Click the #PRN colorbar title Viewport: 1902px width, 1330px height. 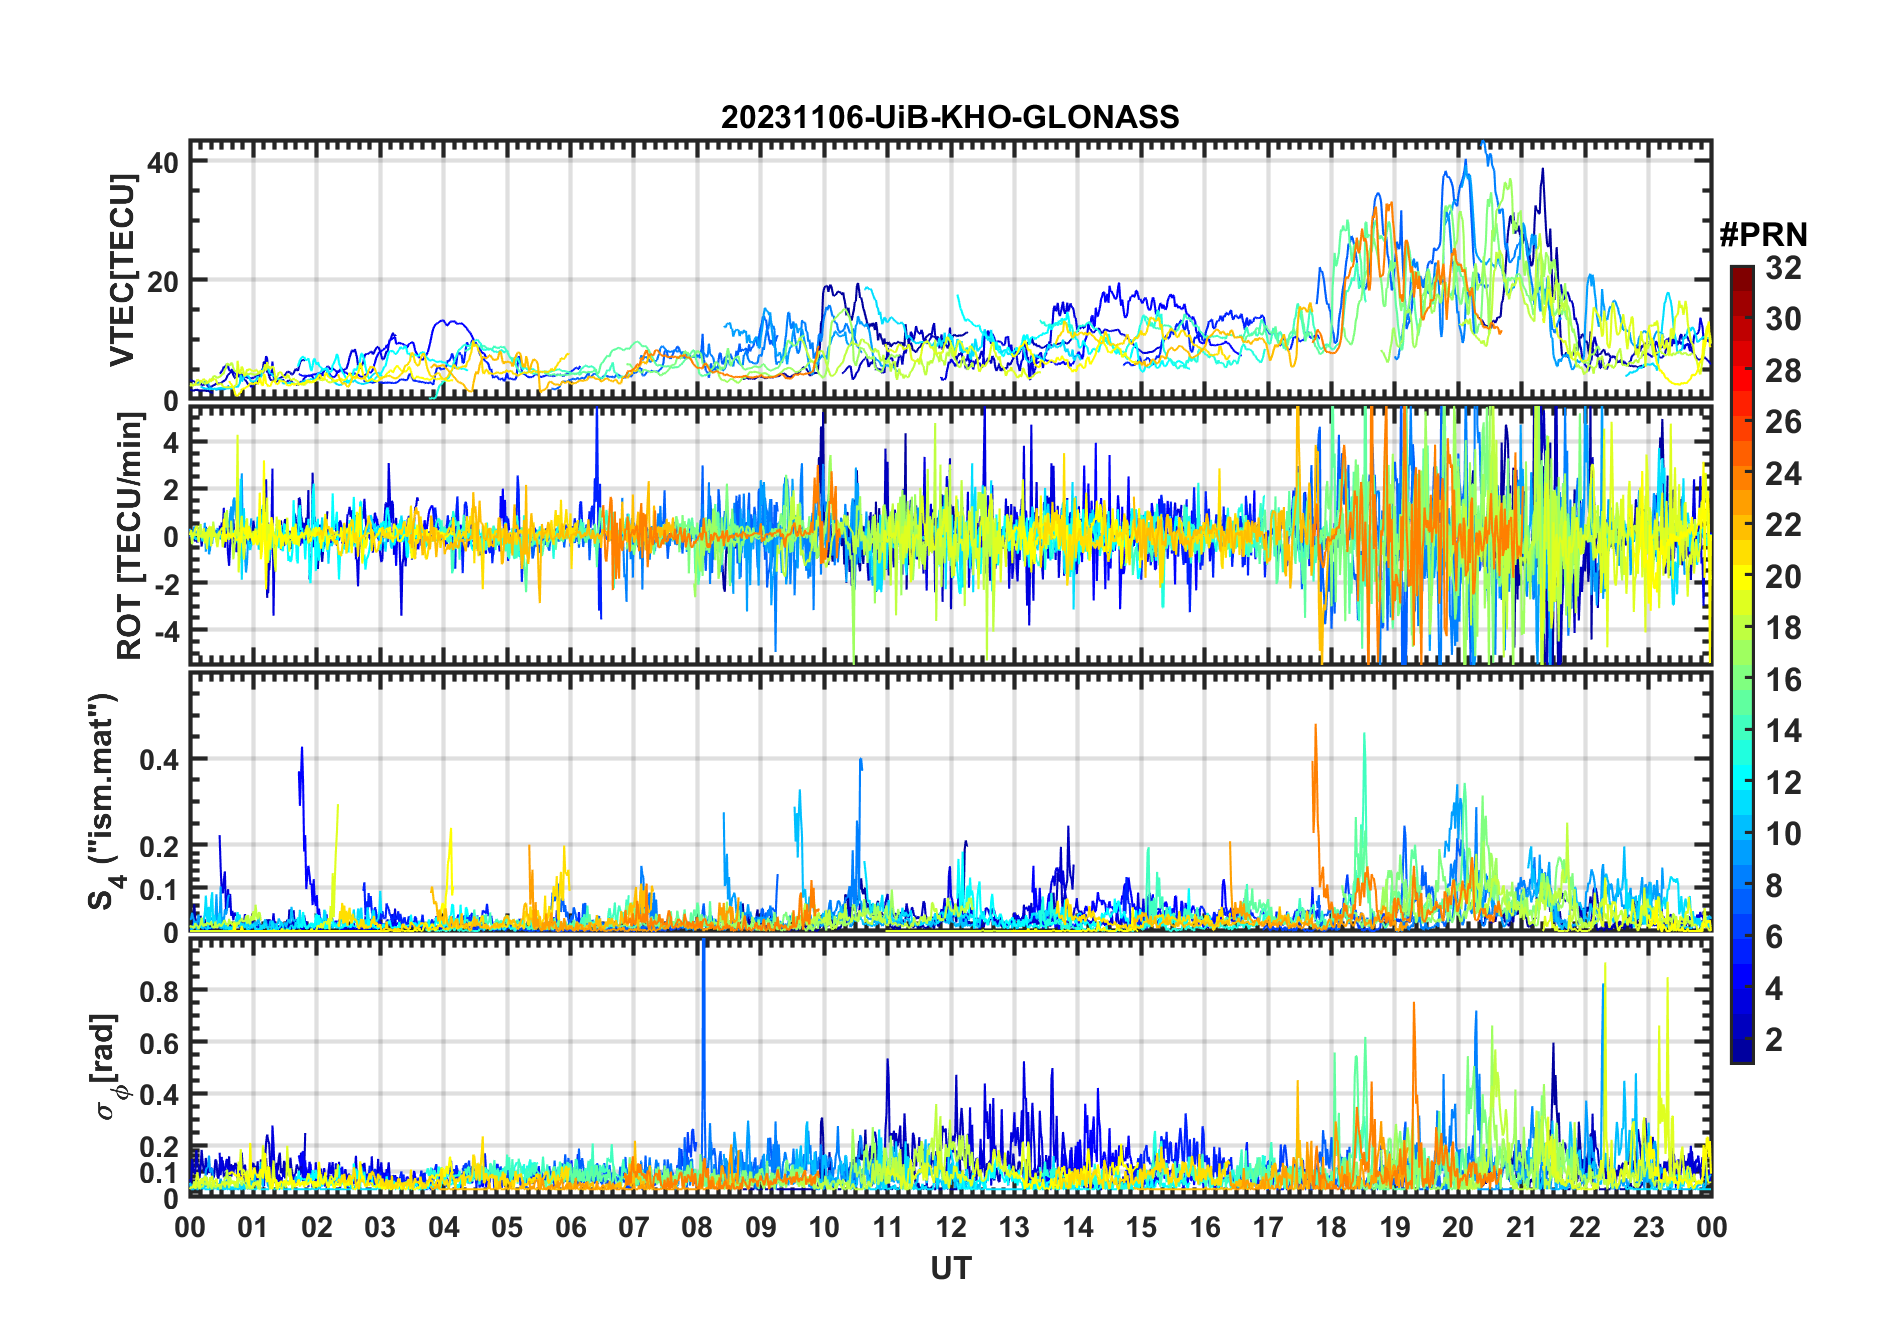(x=1764, y=235)
